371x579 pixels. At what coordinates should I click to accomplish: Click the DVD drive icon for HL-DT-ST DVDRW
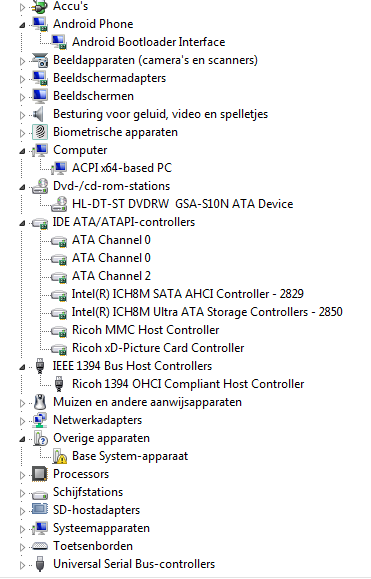click(x=59, y=204)
